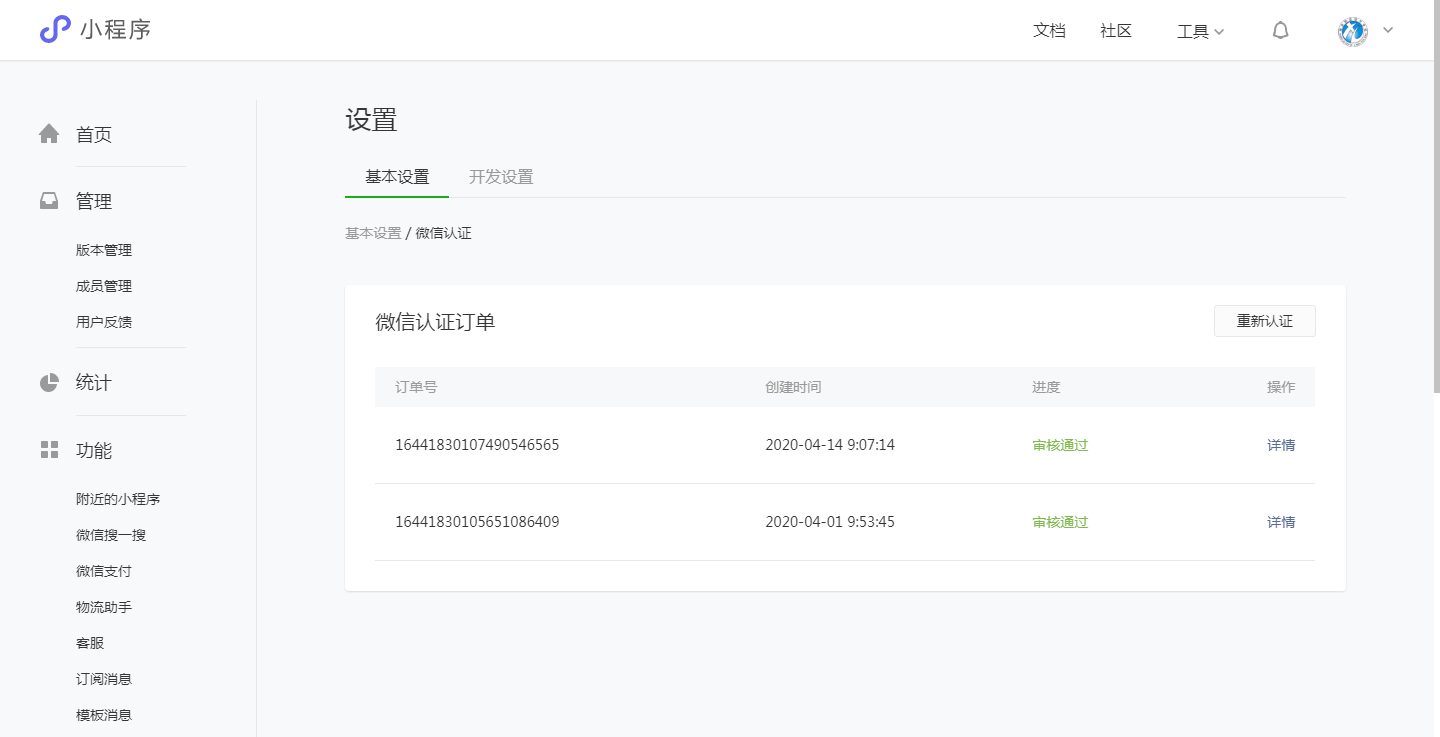Click the Mini Program logo icon
1440x737 pixels.
[55, 30]
